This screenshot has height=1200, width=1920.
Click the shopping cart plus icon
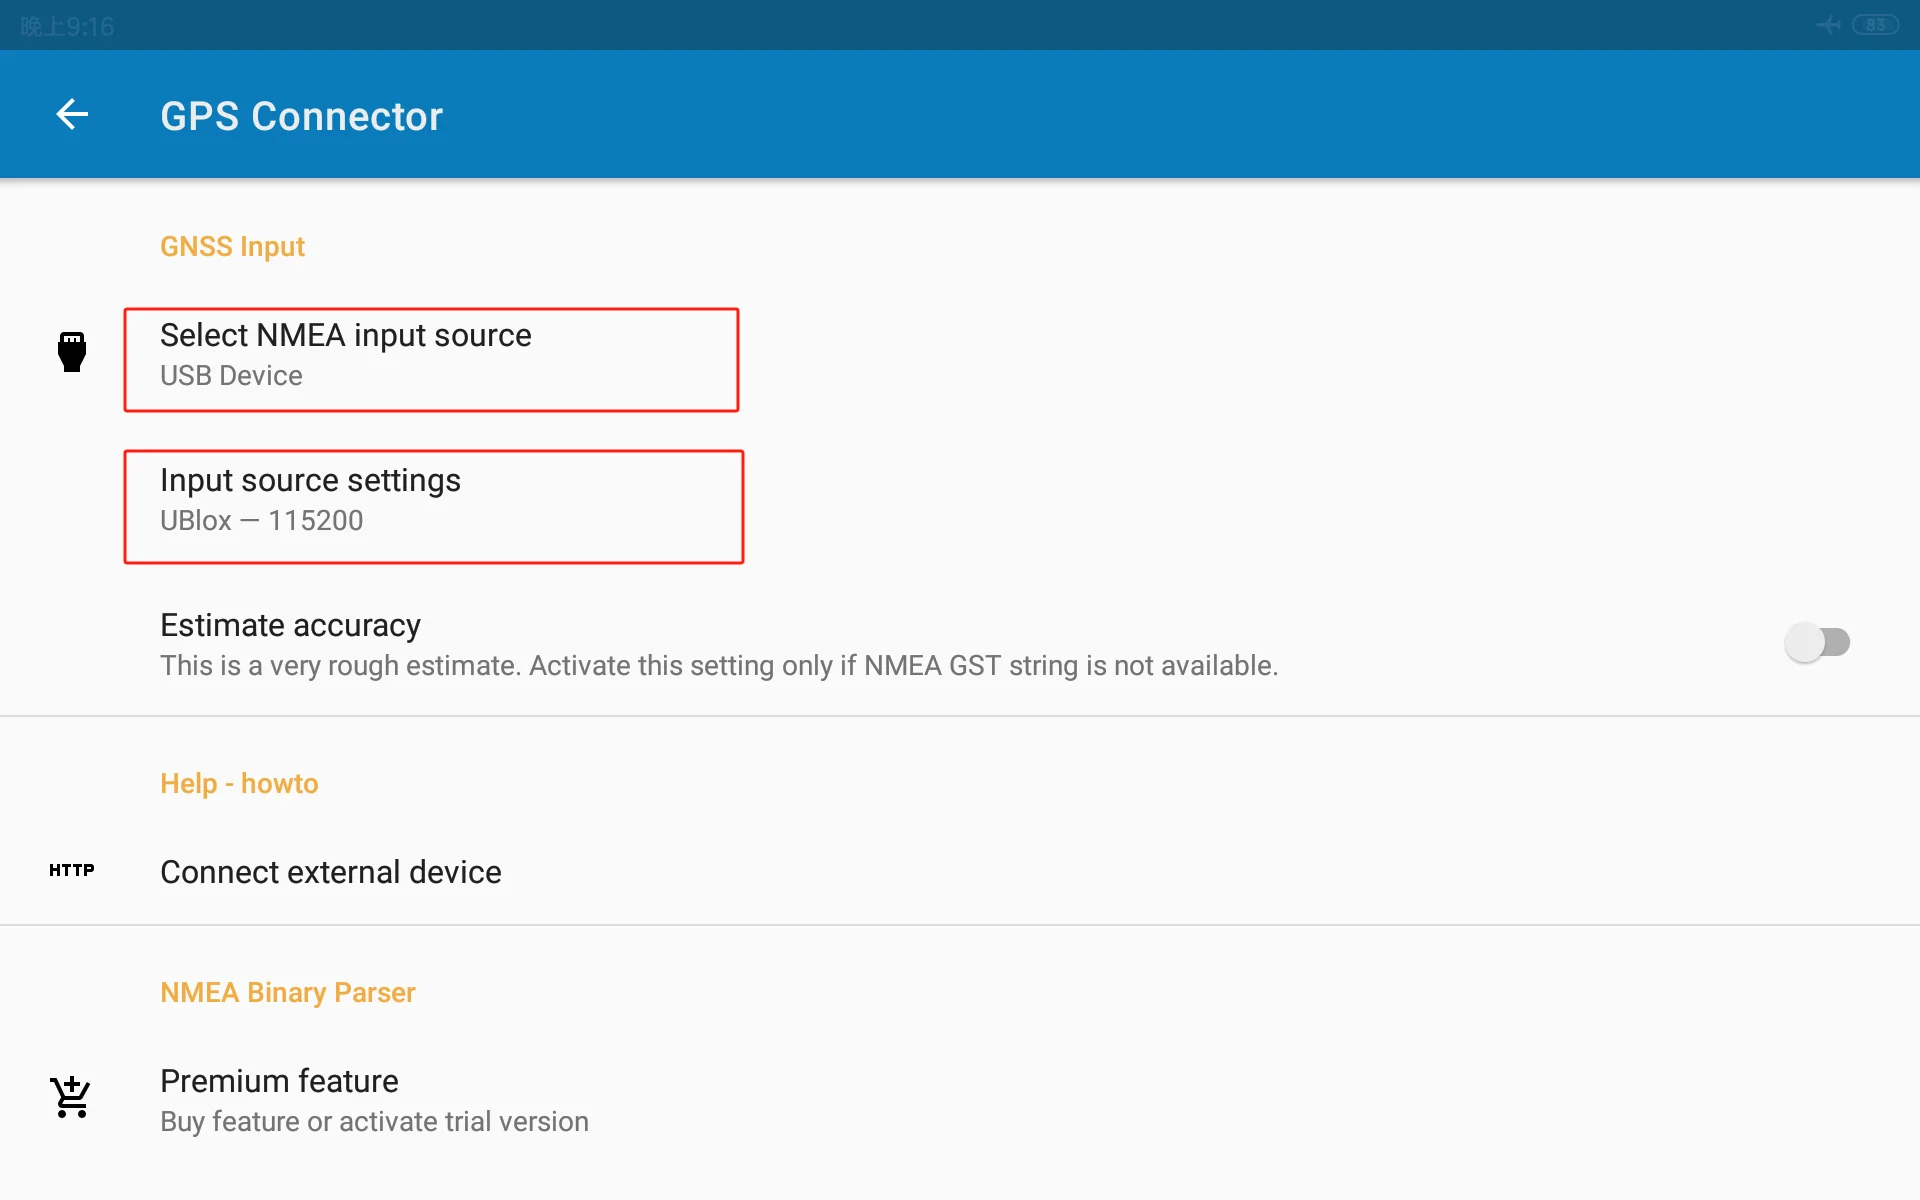[72, 1097]
